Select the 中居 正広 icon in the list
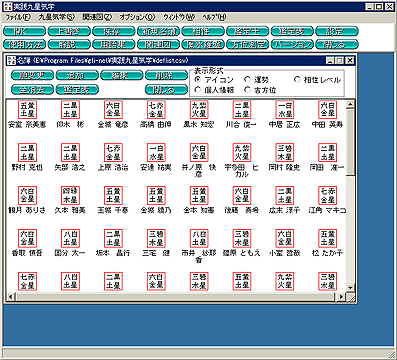Image resolution: width=397 pixels, height=360 pixels. click(x=285, y=110)
